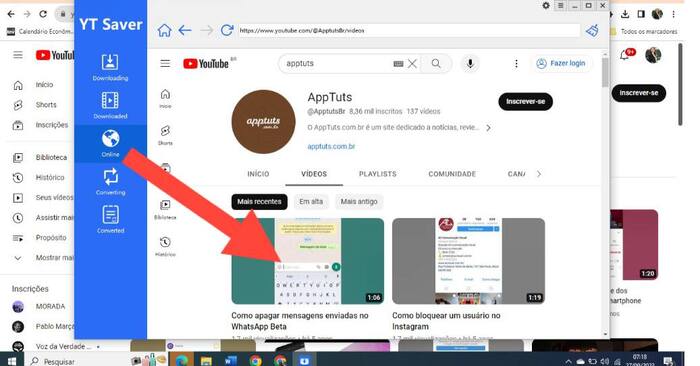Click 'Fazer login' button
700x366 pixels.
562,63
